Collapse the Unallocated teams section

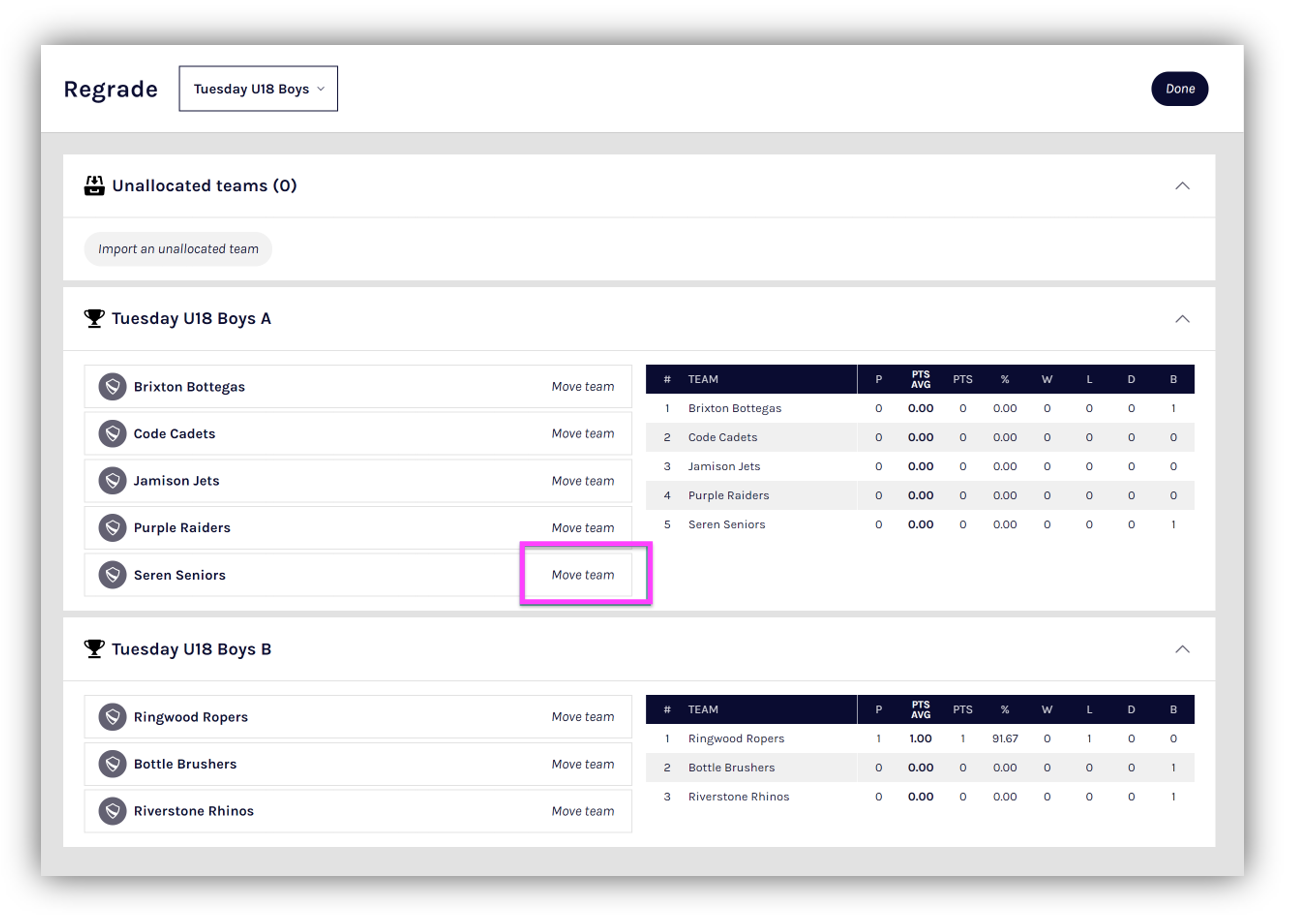click(x=1182, y=186)
